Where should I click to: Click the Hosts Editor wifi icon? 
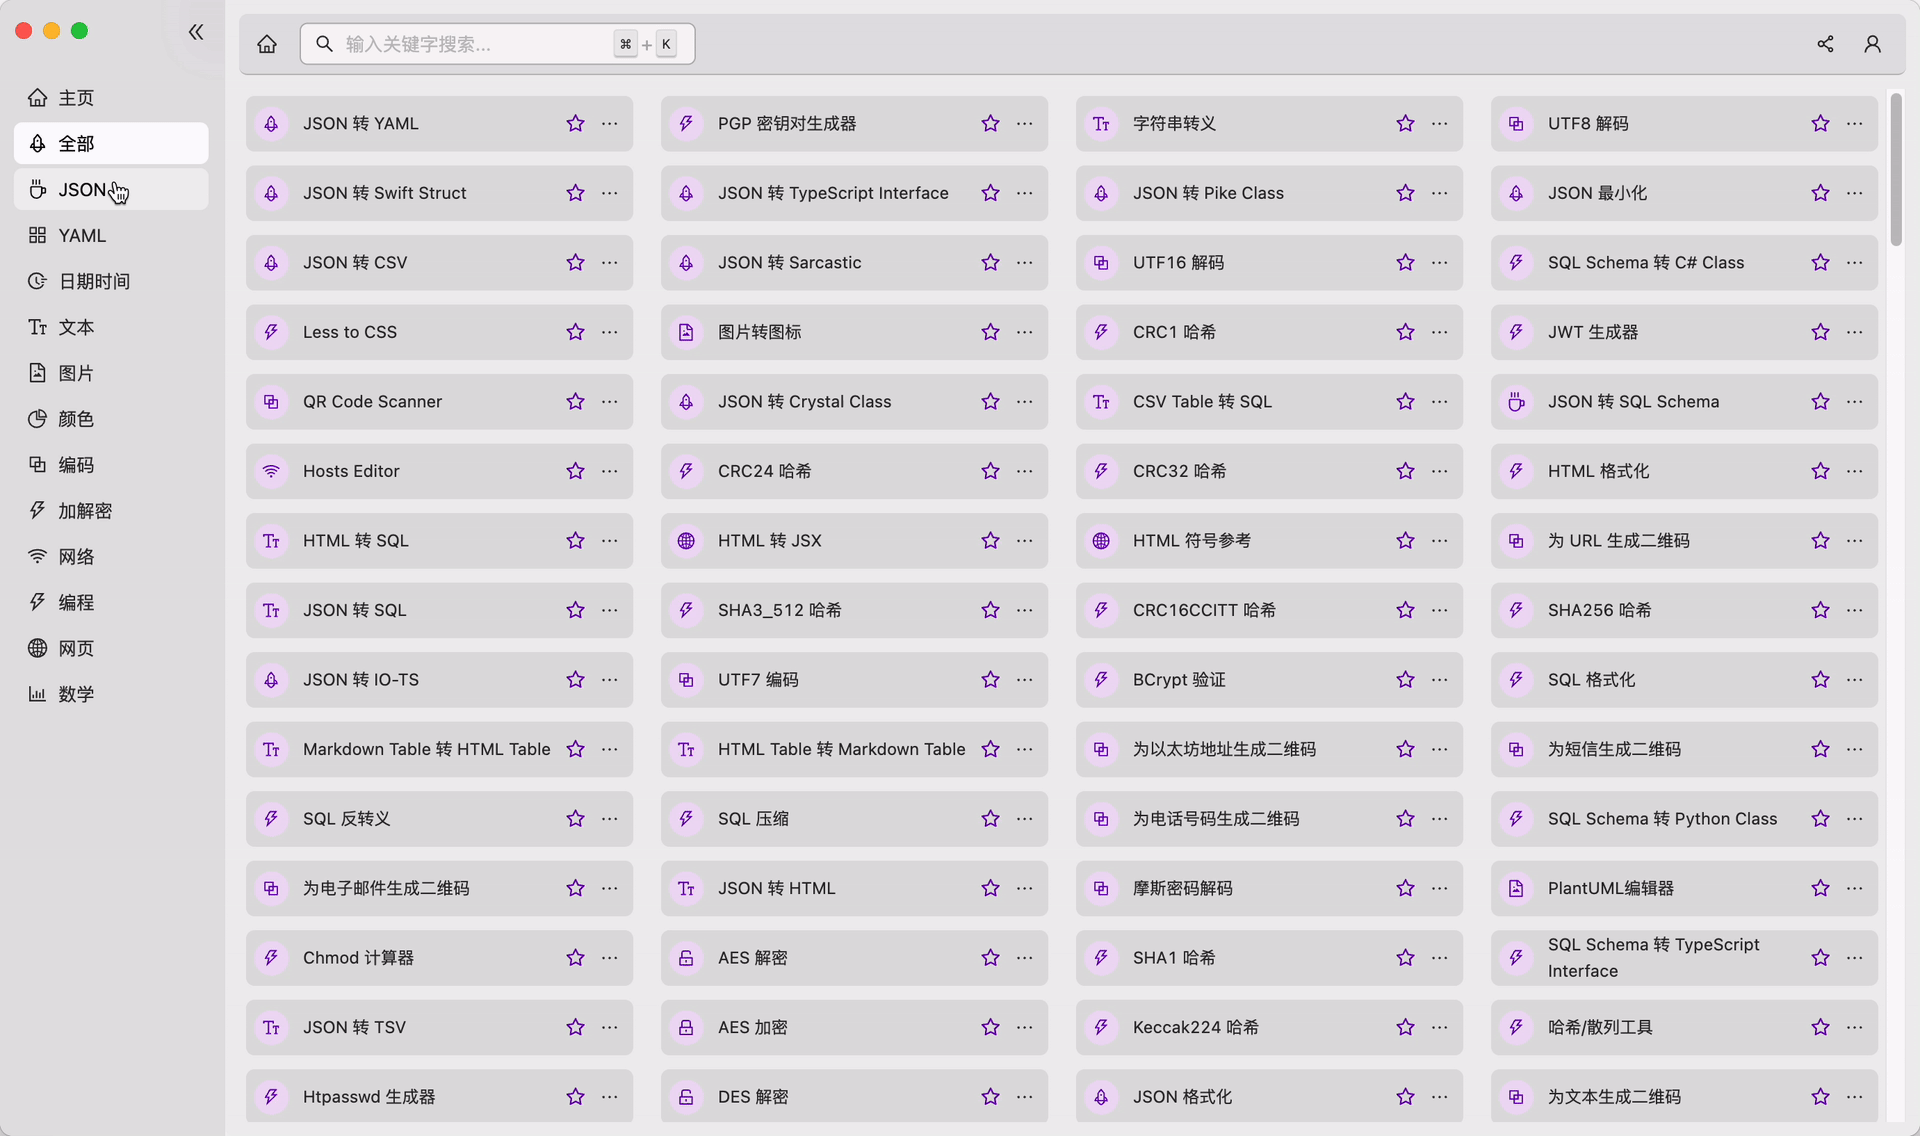(271, 471)
